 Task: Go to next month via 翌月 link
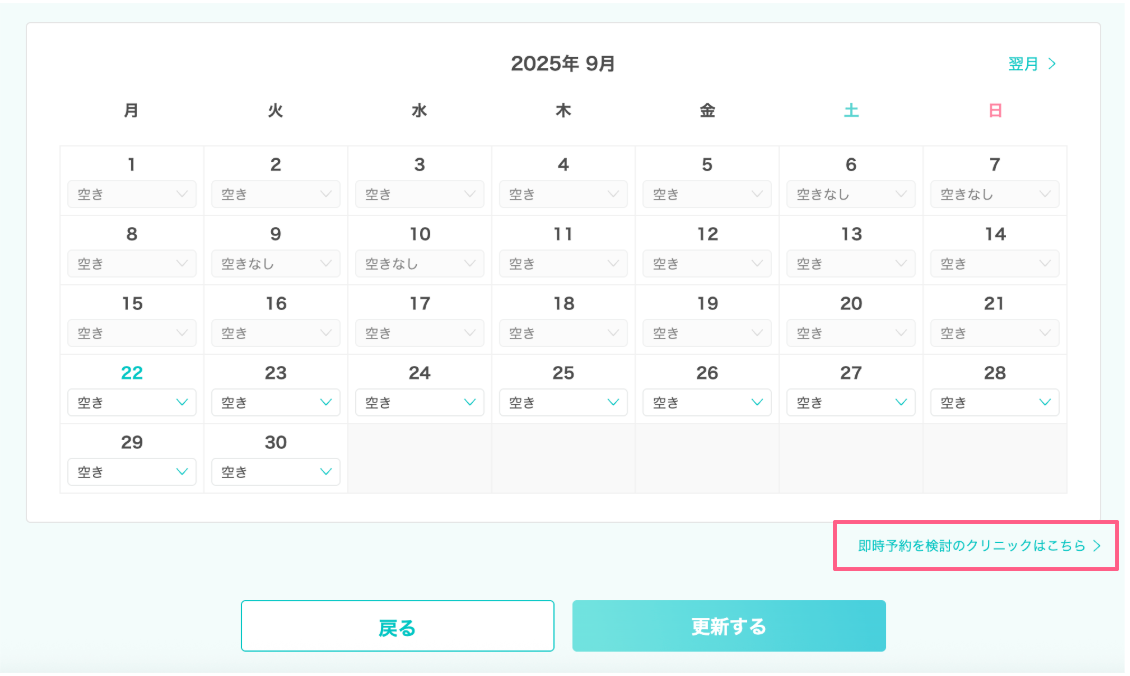point(1032,64)
